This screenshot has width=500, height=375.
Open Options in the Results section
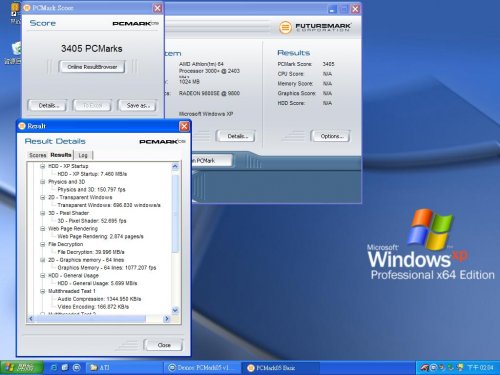click(331, 136)
